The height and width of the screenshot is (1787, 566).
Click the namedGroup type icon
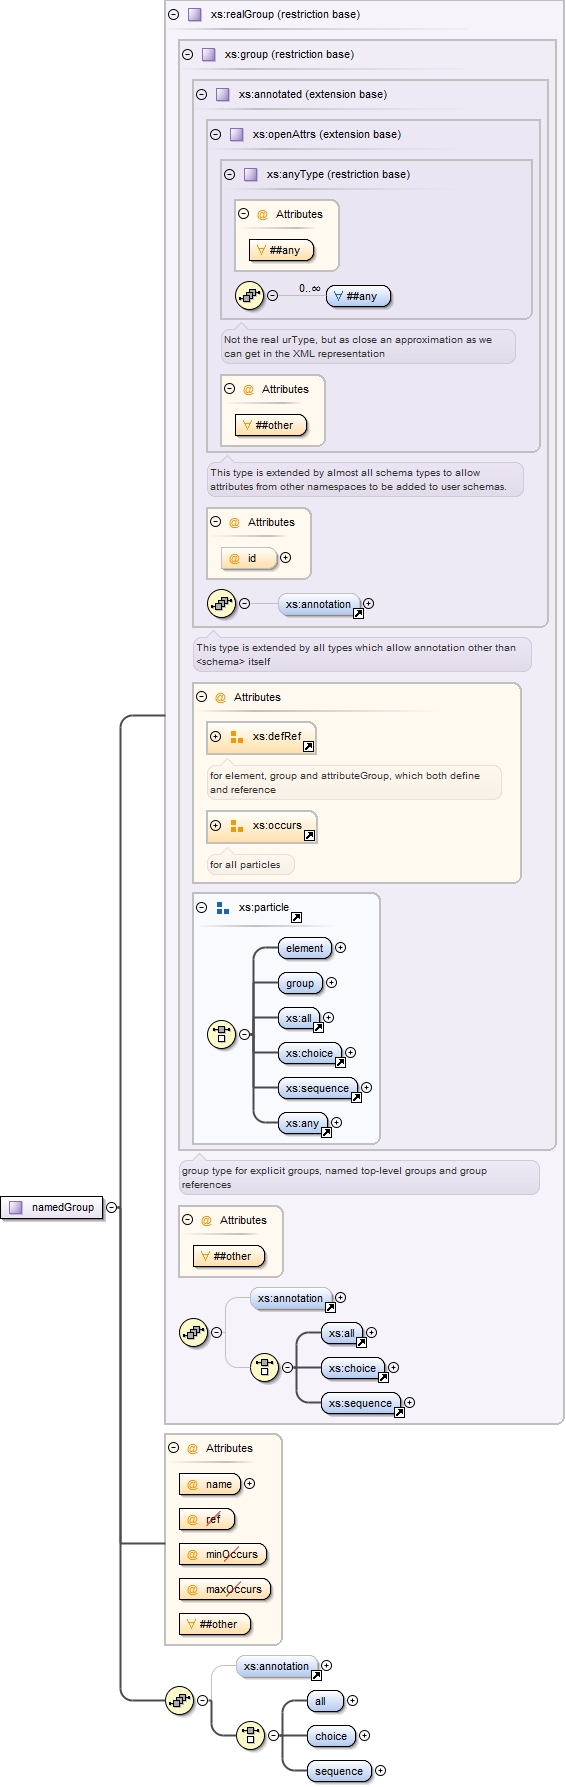(16, 1207)
